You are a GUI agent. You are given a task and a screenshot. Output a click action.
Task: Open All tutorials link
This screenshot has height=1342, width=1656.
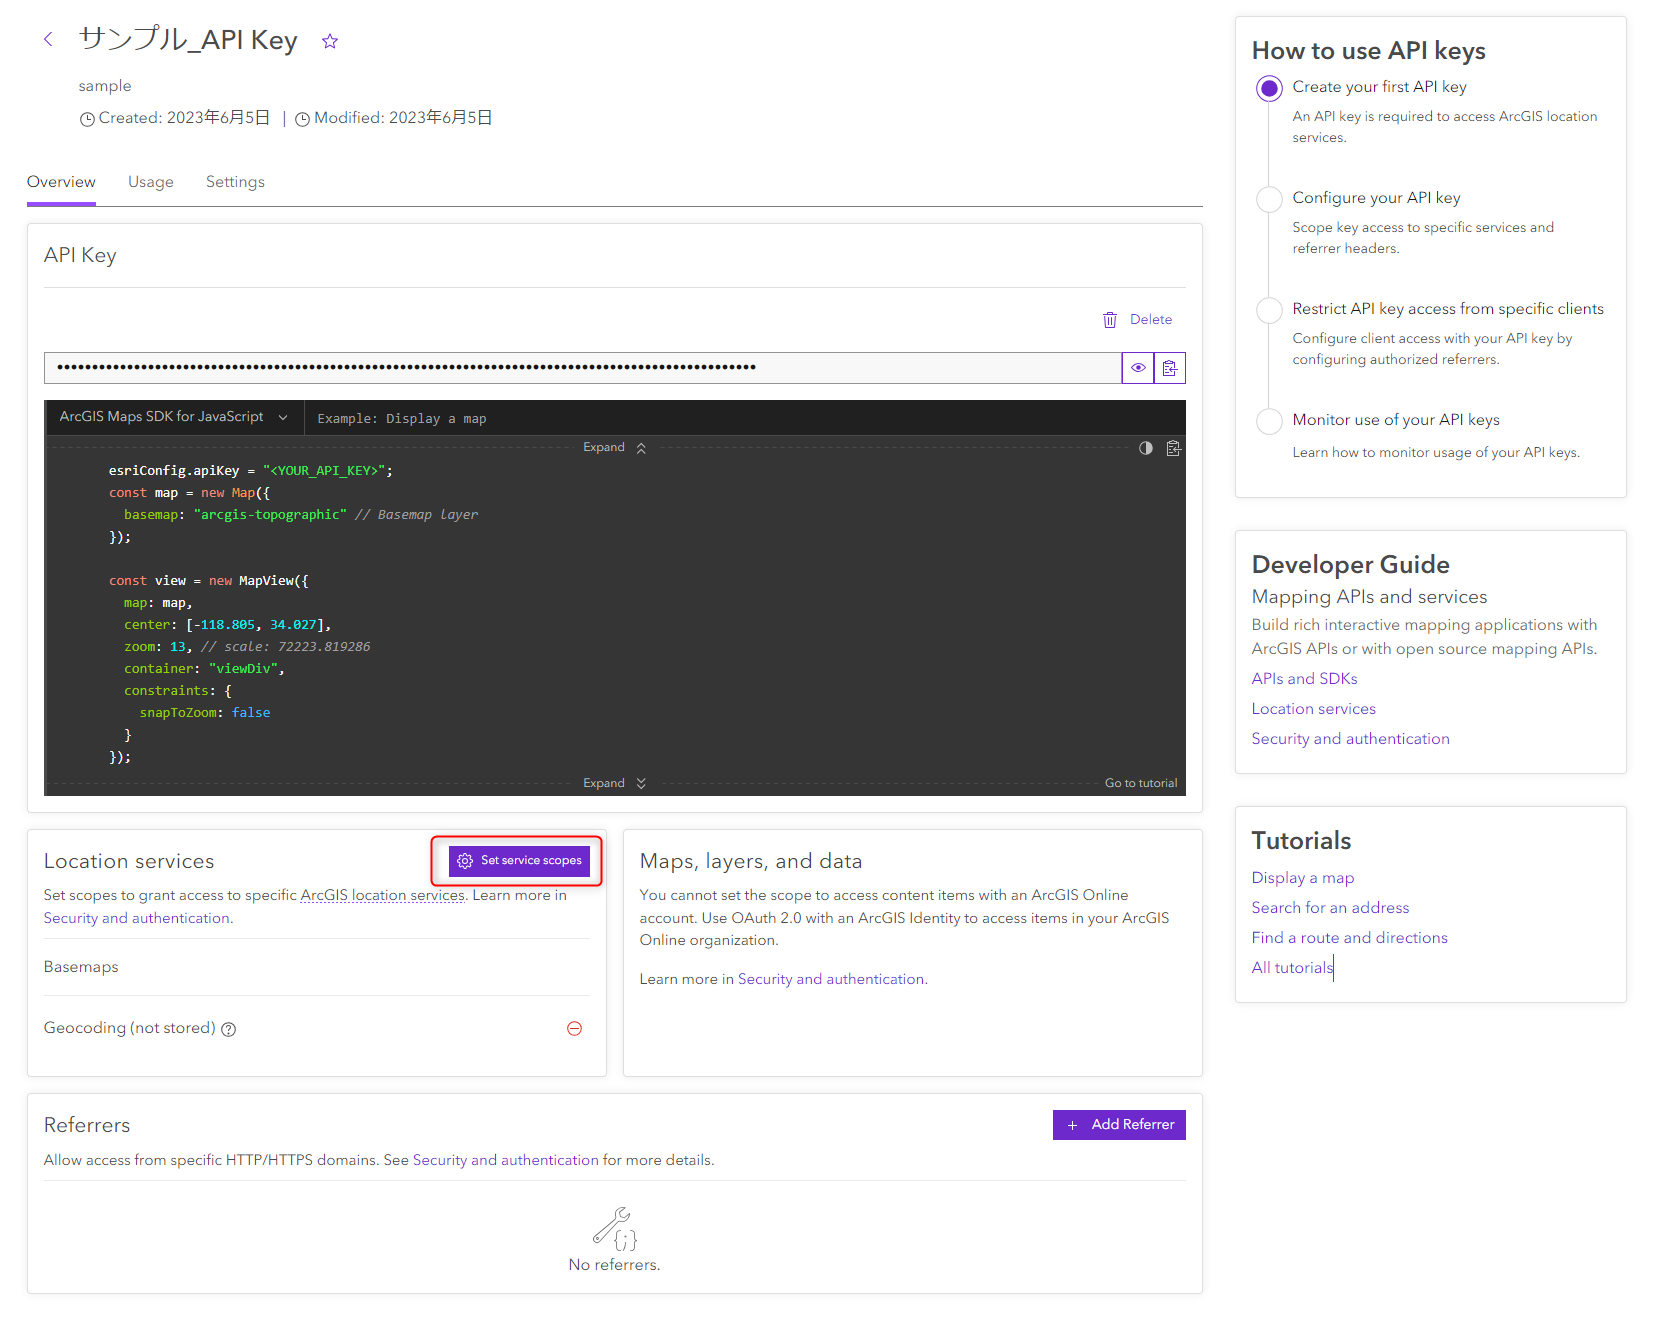[1292, 968]
